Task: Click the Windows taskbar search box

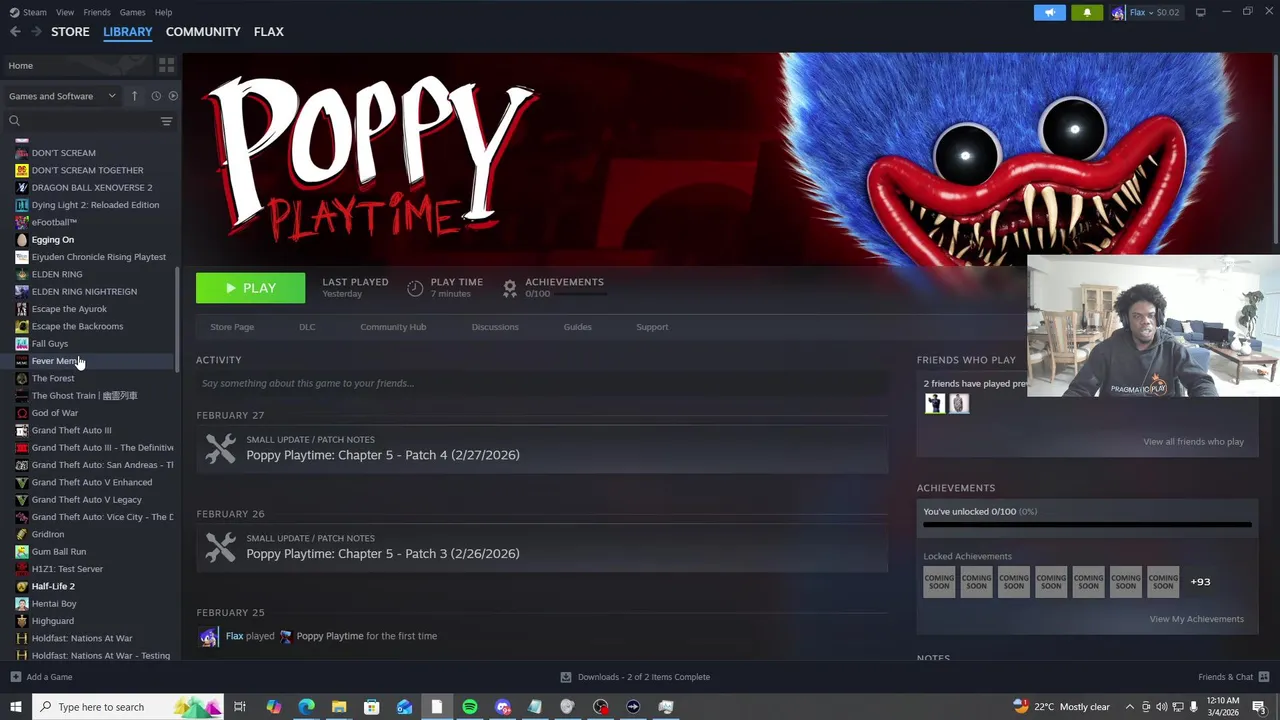Action: pos(130,707)
